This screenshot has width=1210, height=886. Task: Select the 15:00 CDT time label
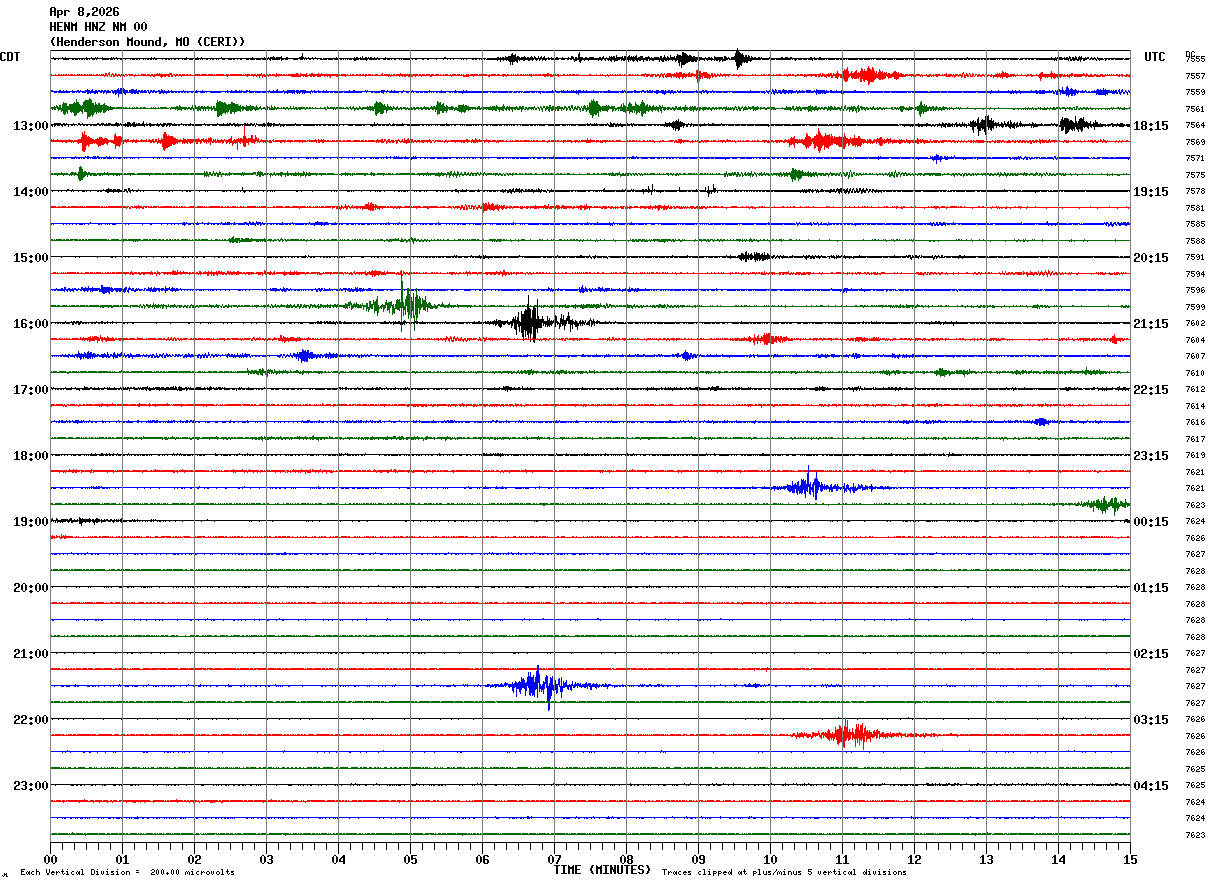[30, 258]
